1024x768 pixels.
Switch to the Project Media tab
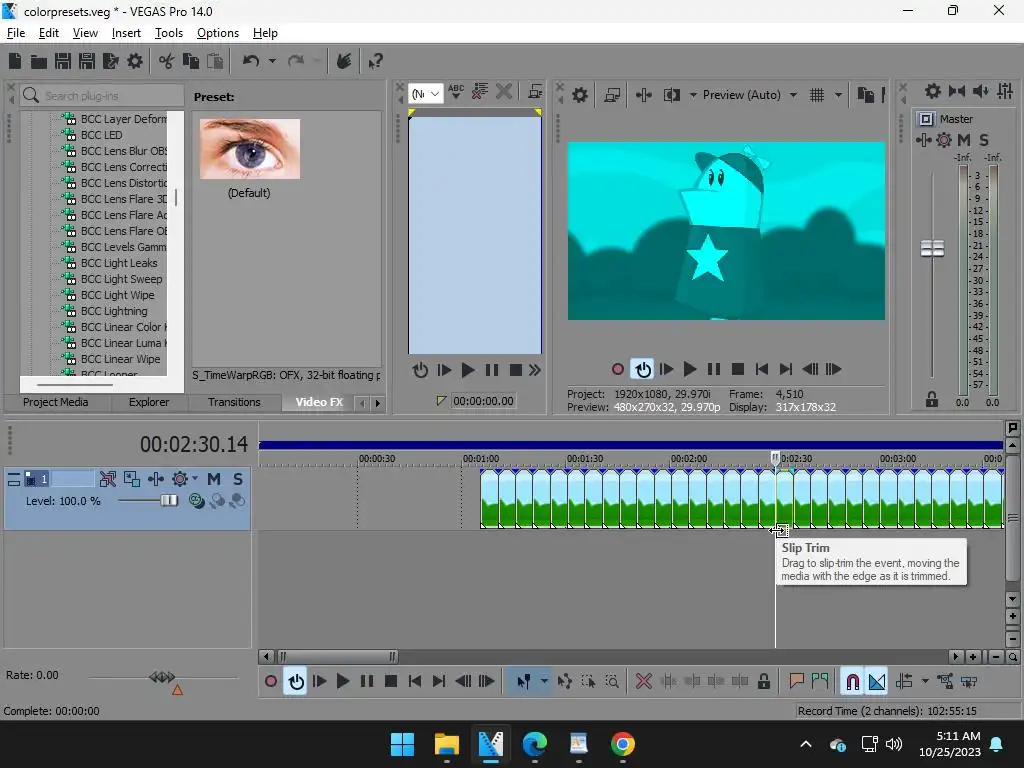click(x=56, y=402)
